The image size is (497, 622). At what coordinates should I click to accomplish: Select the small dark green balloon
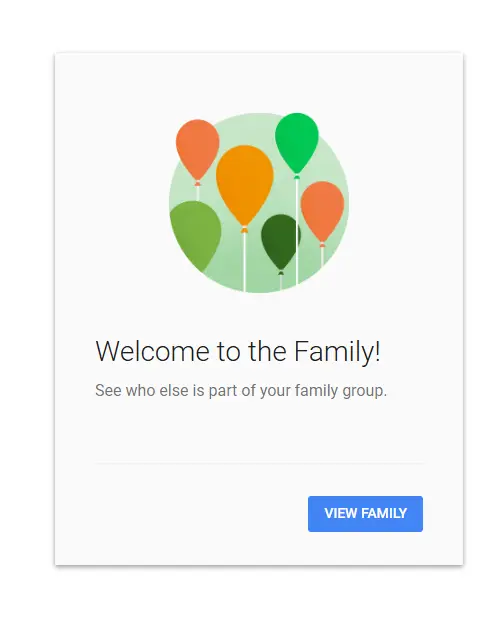pos(280,242)
